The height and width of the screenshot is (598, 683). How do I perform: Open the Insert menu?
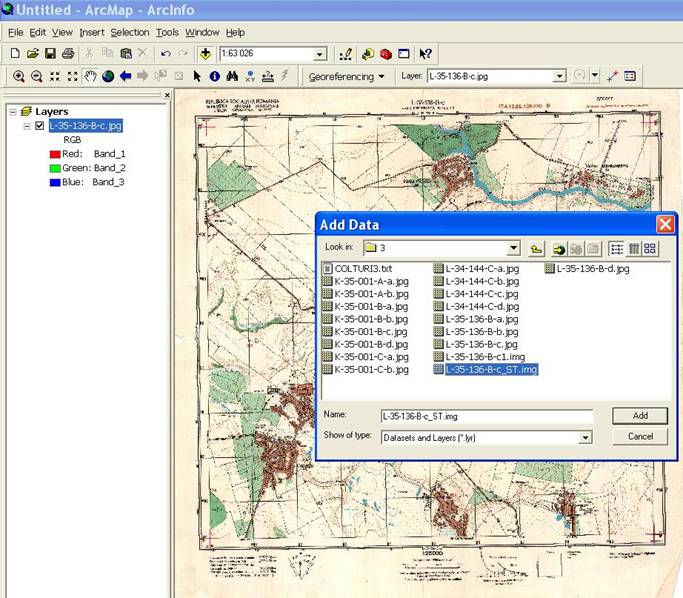(91, 32)
